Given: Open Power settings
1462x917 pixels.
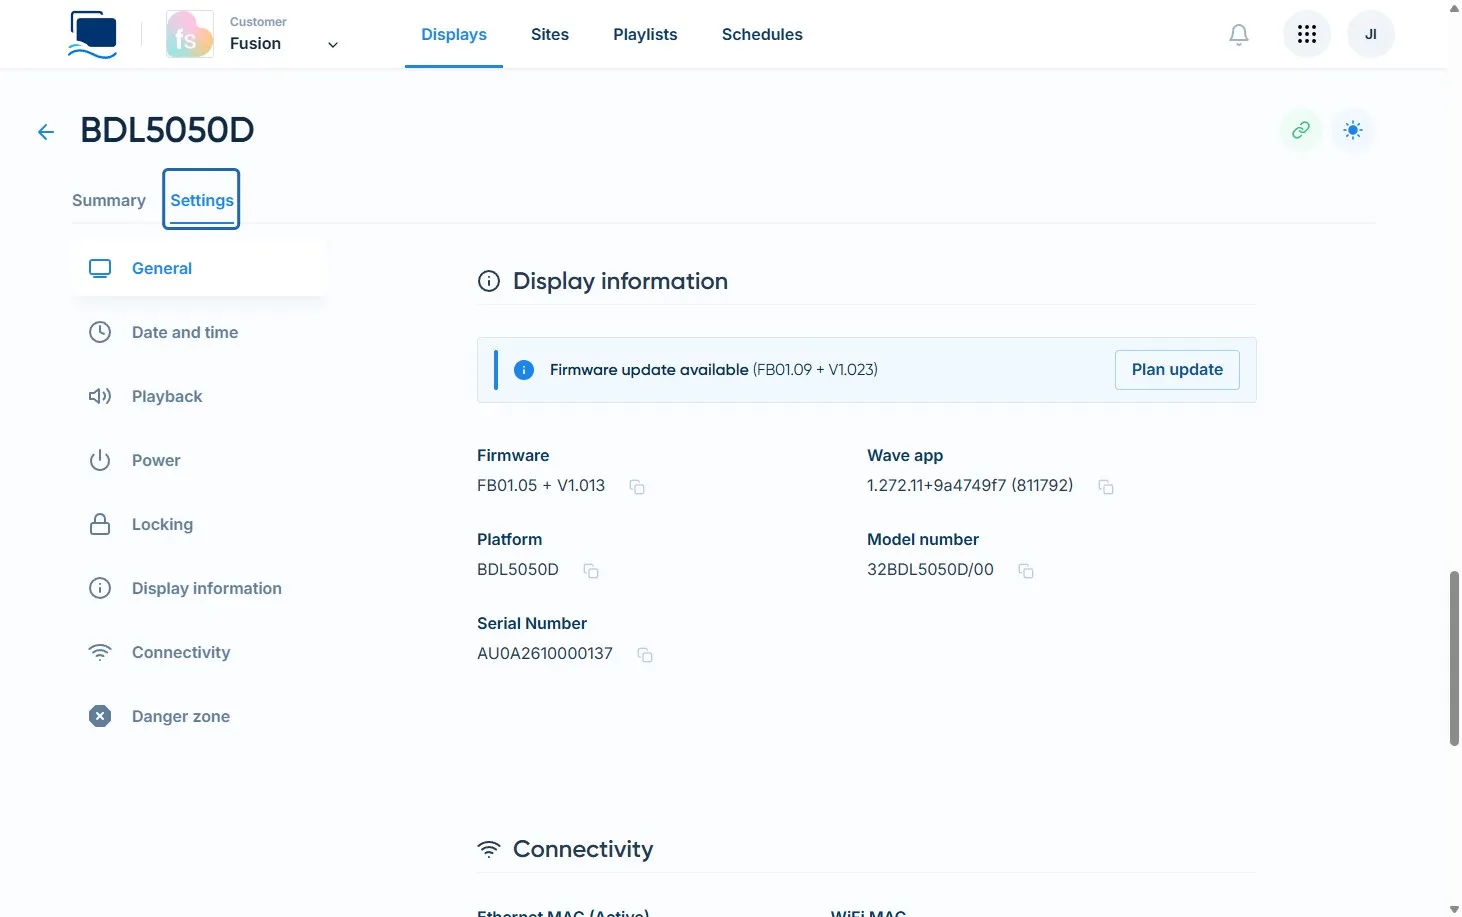Looking at the screenshot, I should [x=200, y=460].
